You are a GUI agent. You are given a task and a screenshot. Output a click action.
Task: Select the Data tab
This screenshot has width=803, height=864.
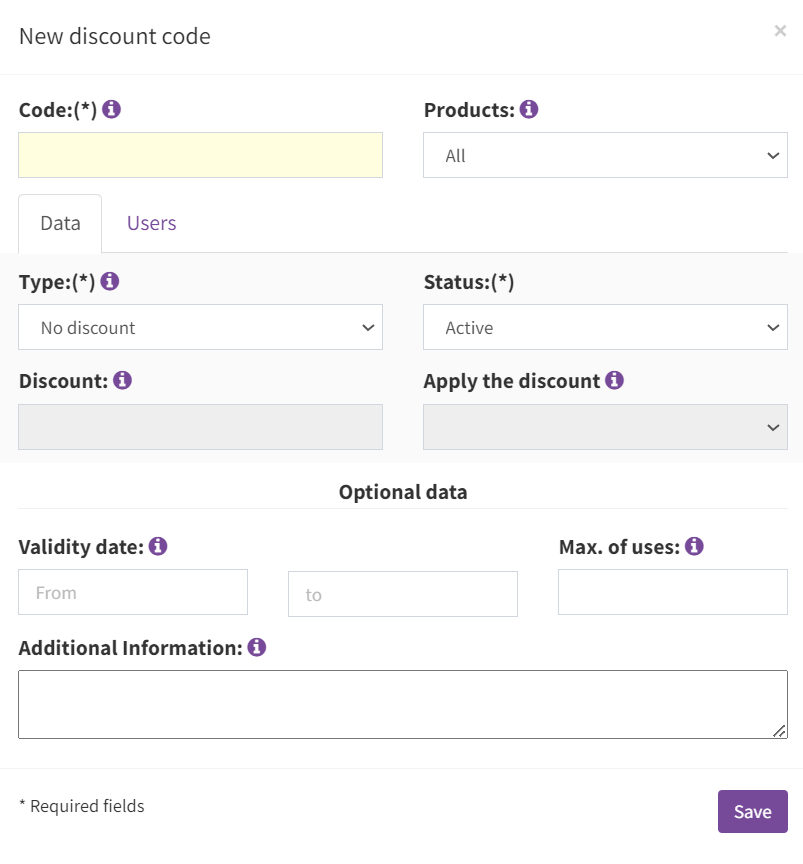pos(60,223)
